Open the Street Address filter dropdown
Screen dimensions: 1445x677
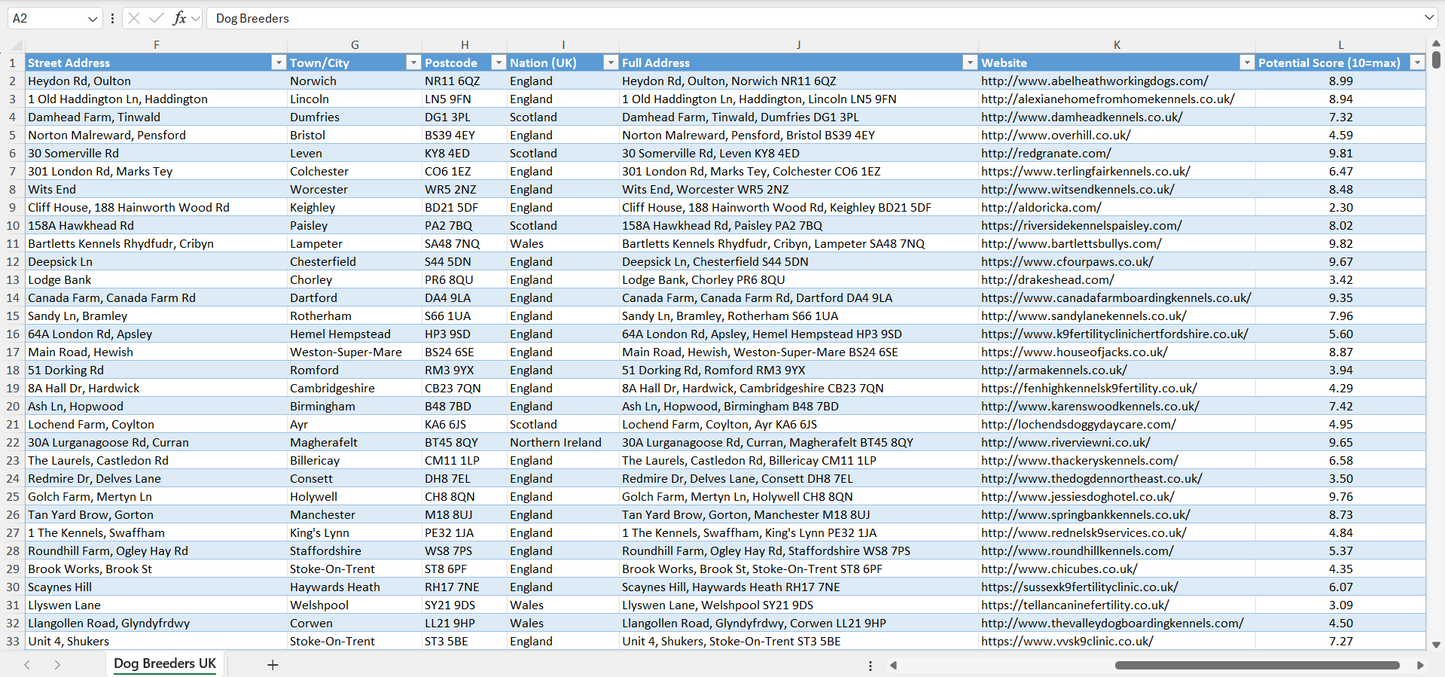tap(278, 63)
